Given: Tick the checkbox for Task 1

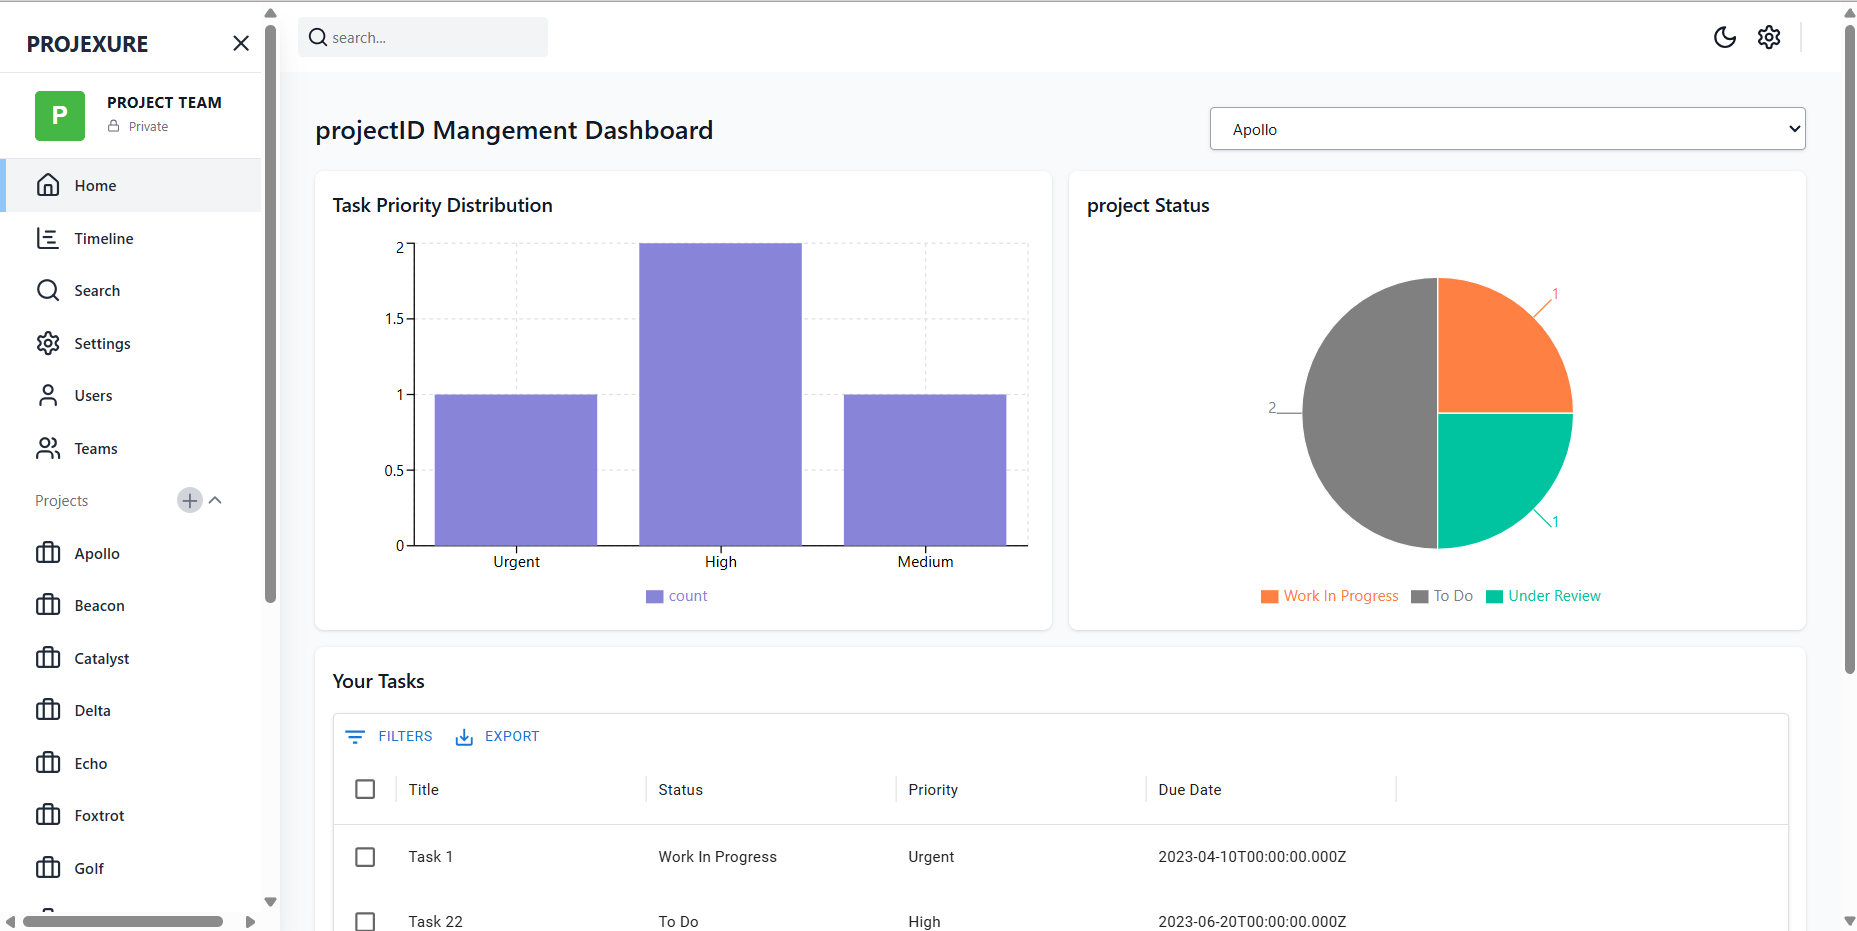Looking at the screenshot, I should (365, 857).
